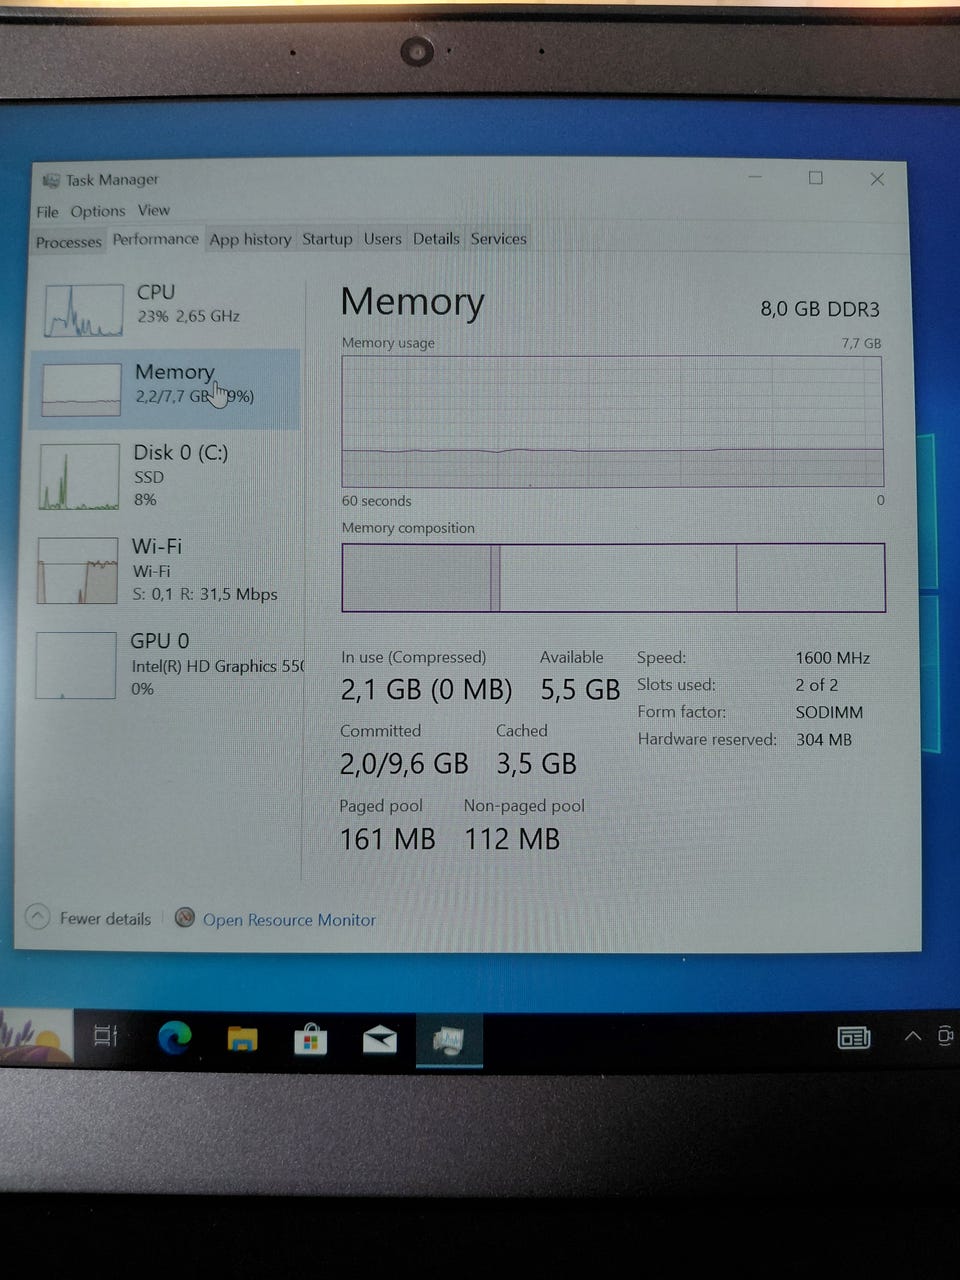Click the Hardware reserved value 304 MB

click(x=823, y=740)
